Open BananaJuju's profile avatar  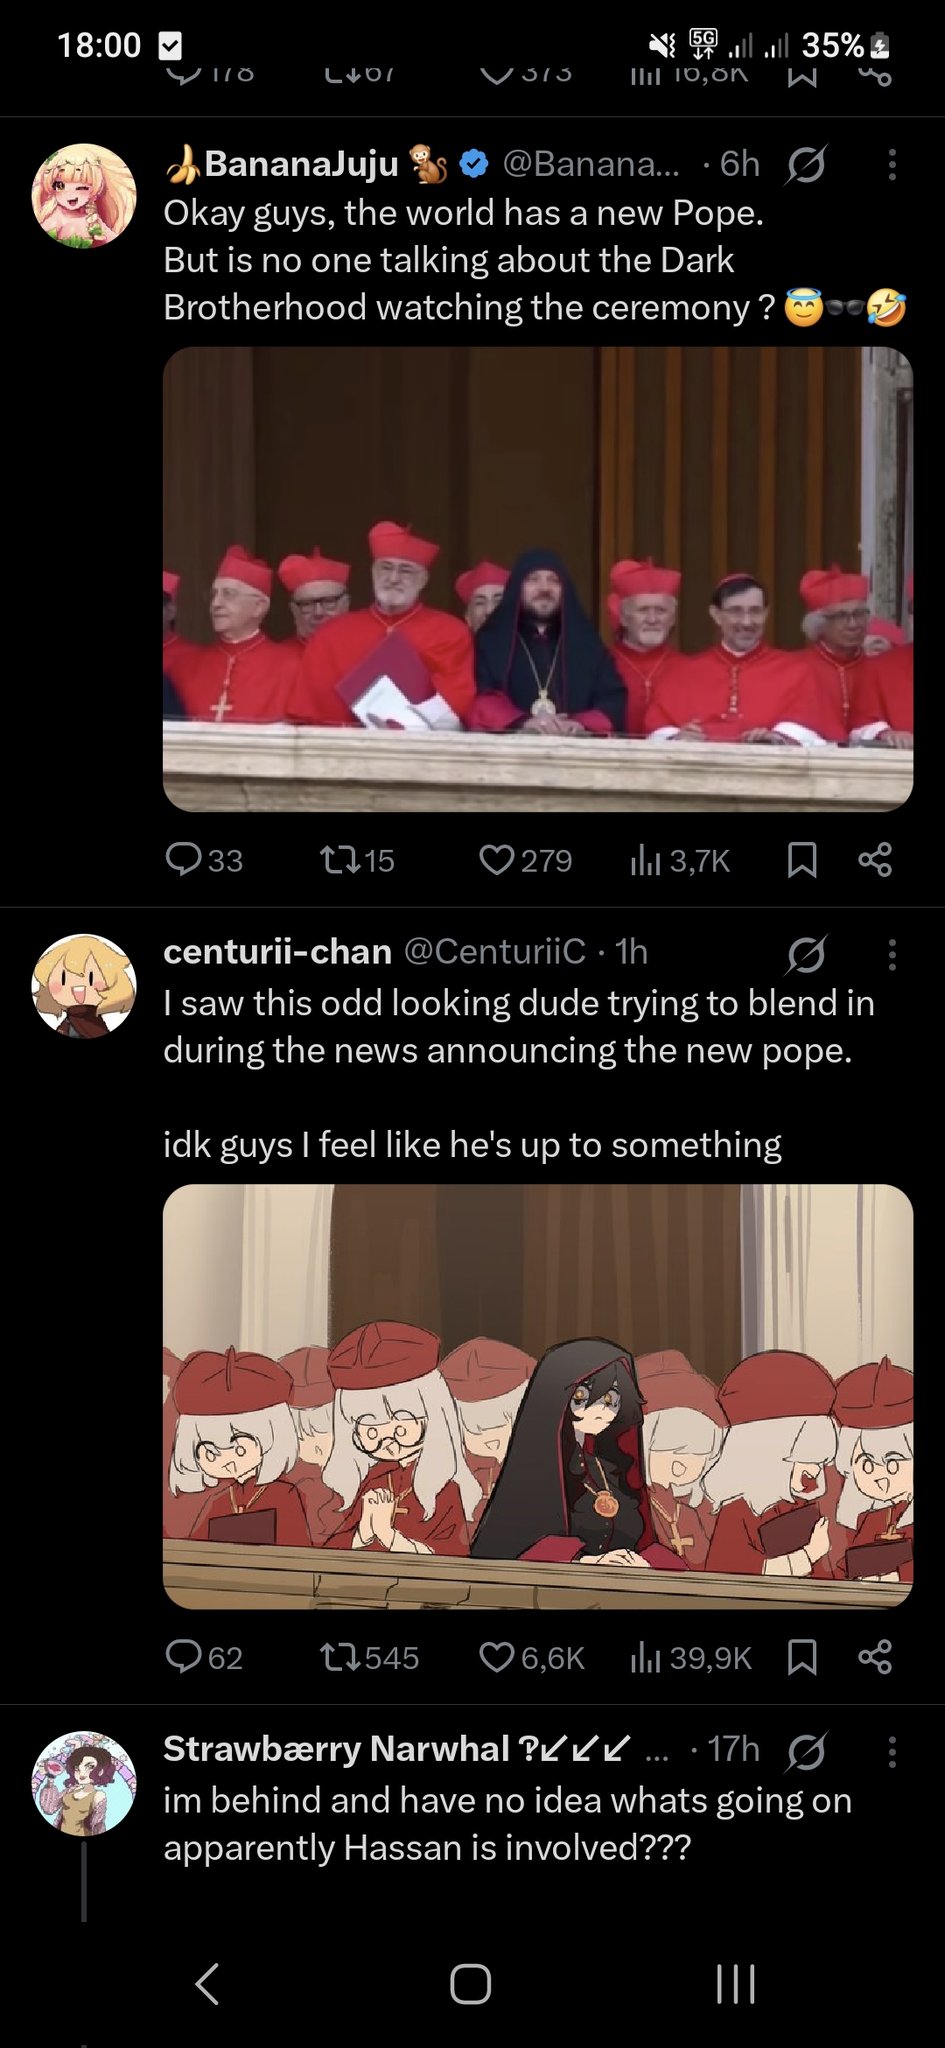coord(84,196)
